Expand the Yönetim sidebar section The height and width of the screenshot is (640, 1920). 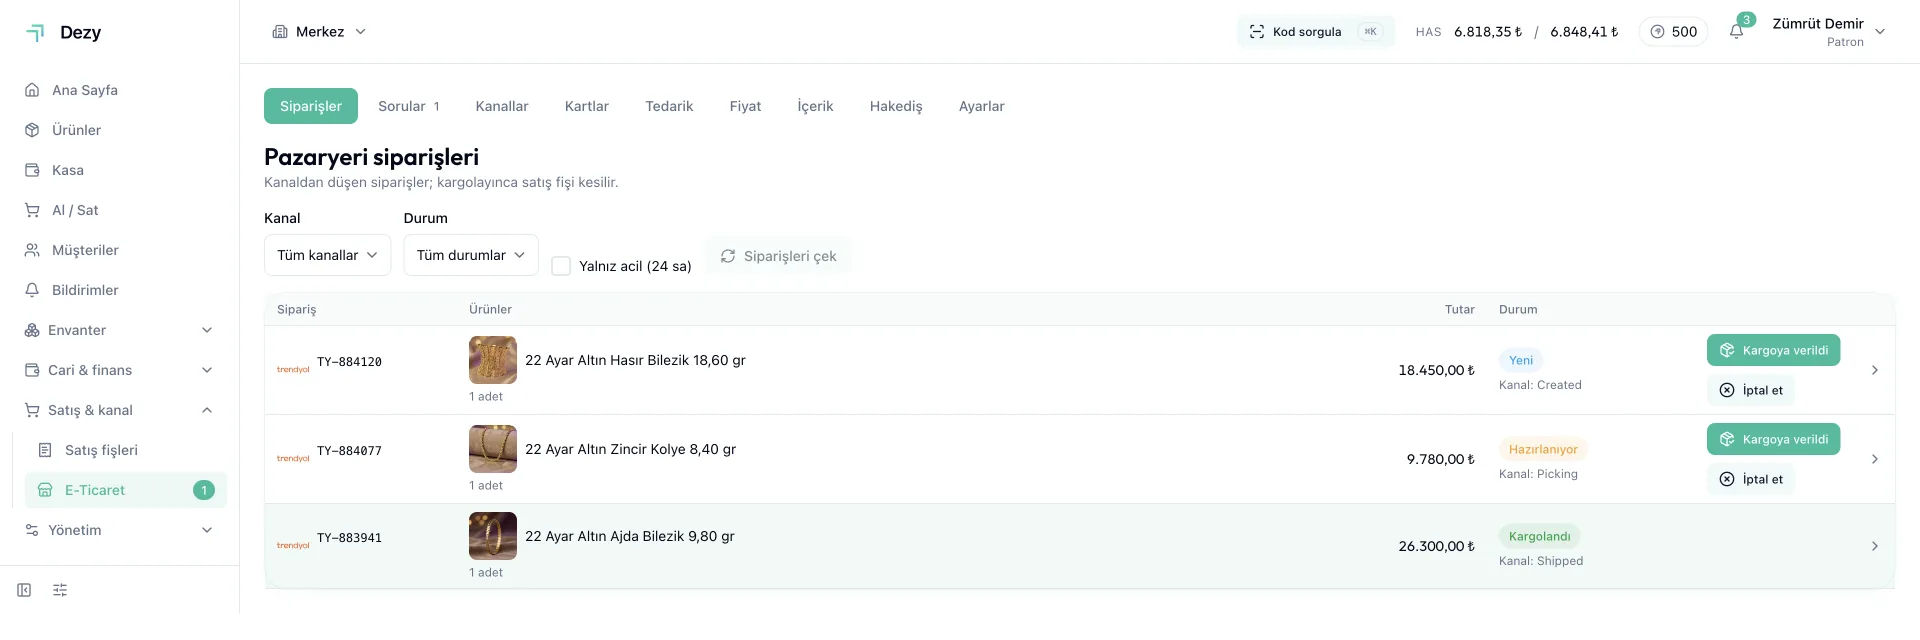tap(120, 530)
